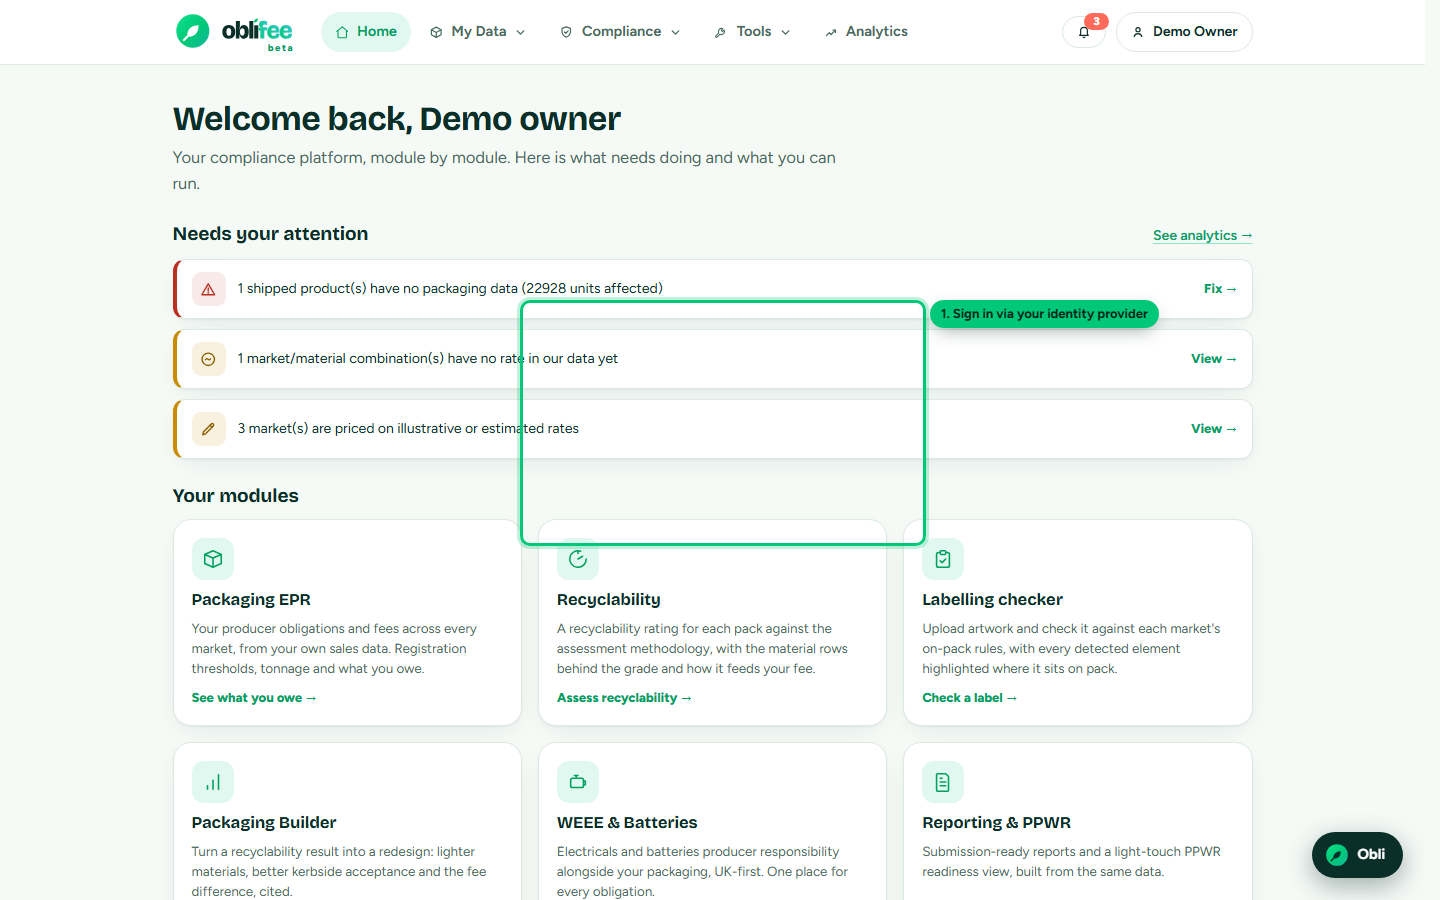
Task: Click the 'Welcome back, Demo owner' heading
Action: (x=397, y=119)
